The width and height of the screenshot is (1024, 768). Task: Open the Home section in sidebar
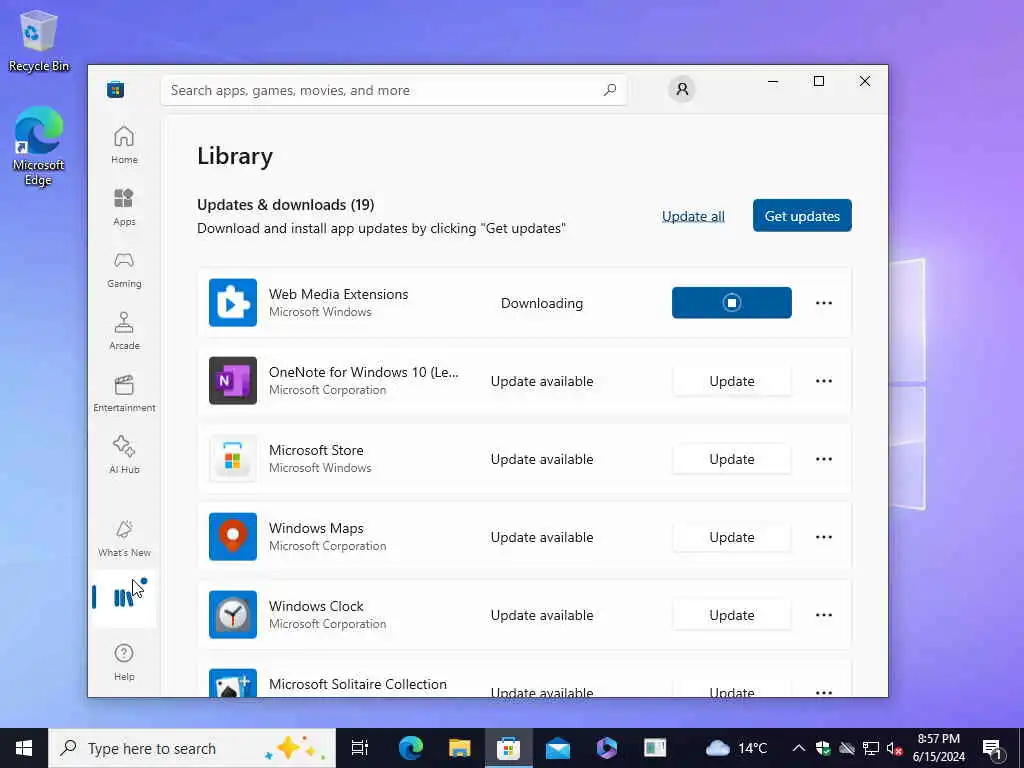pyautogui.click(x=124, y=145)
